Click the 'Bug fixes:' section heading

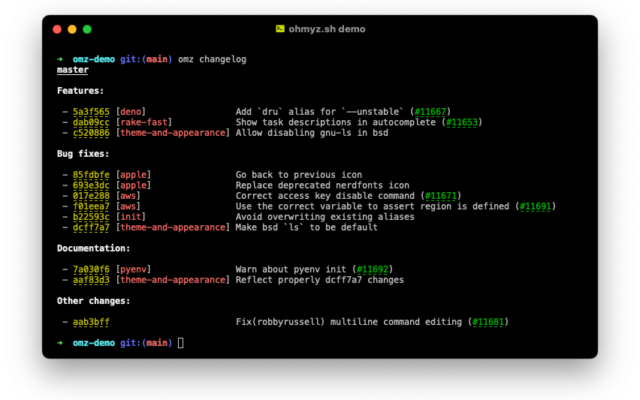(x=83, y=154)
